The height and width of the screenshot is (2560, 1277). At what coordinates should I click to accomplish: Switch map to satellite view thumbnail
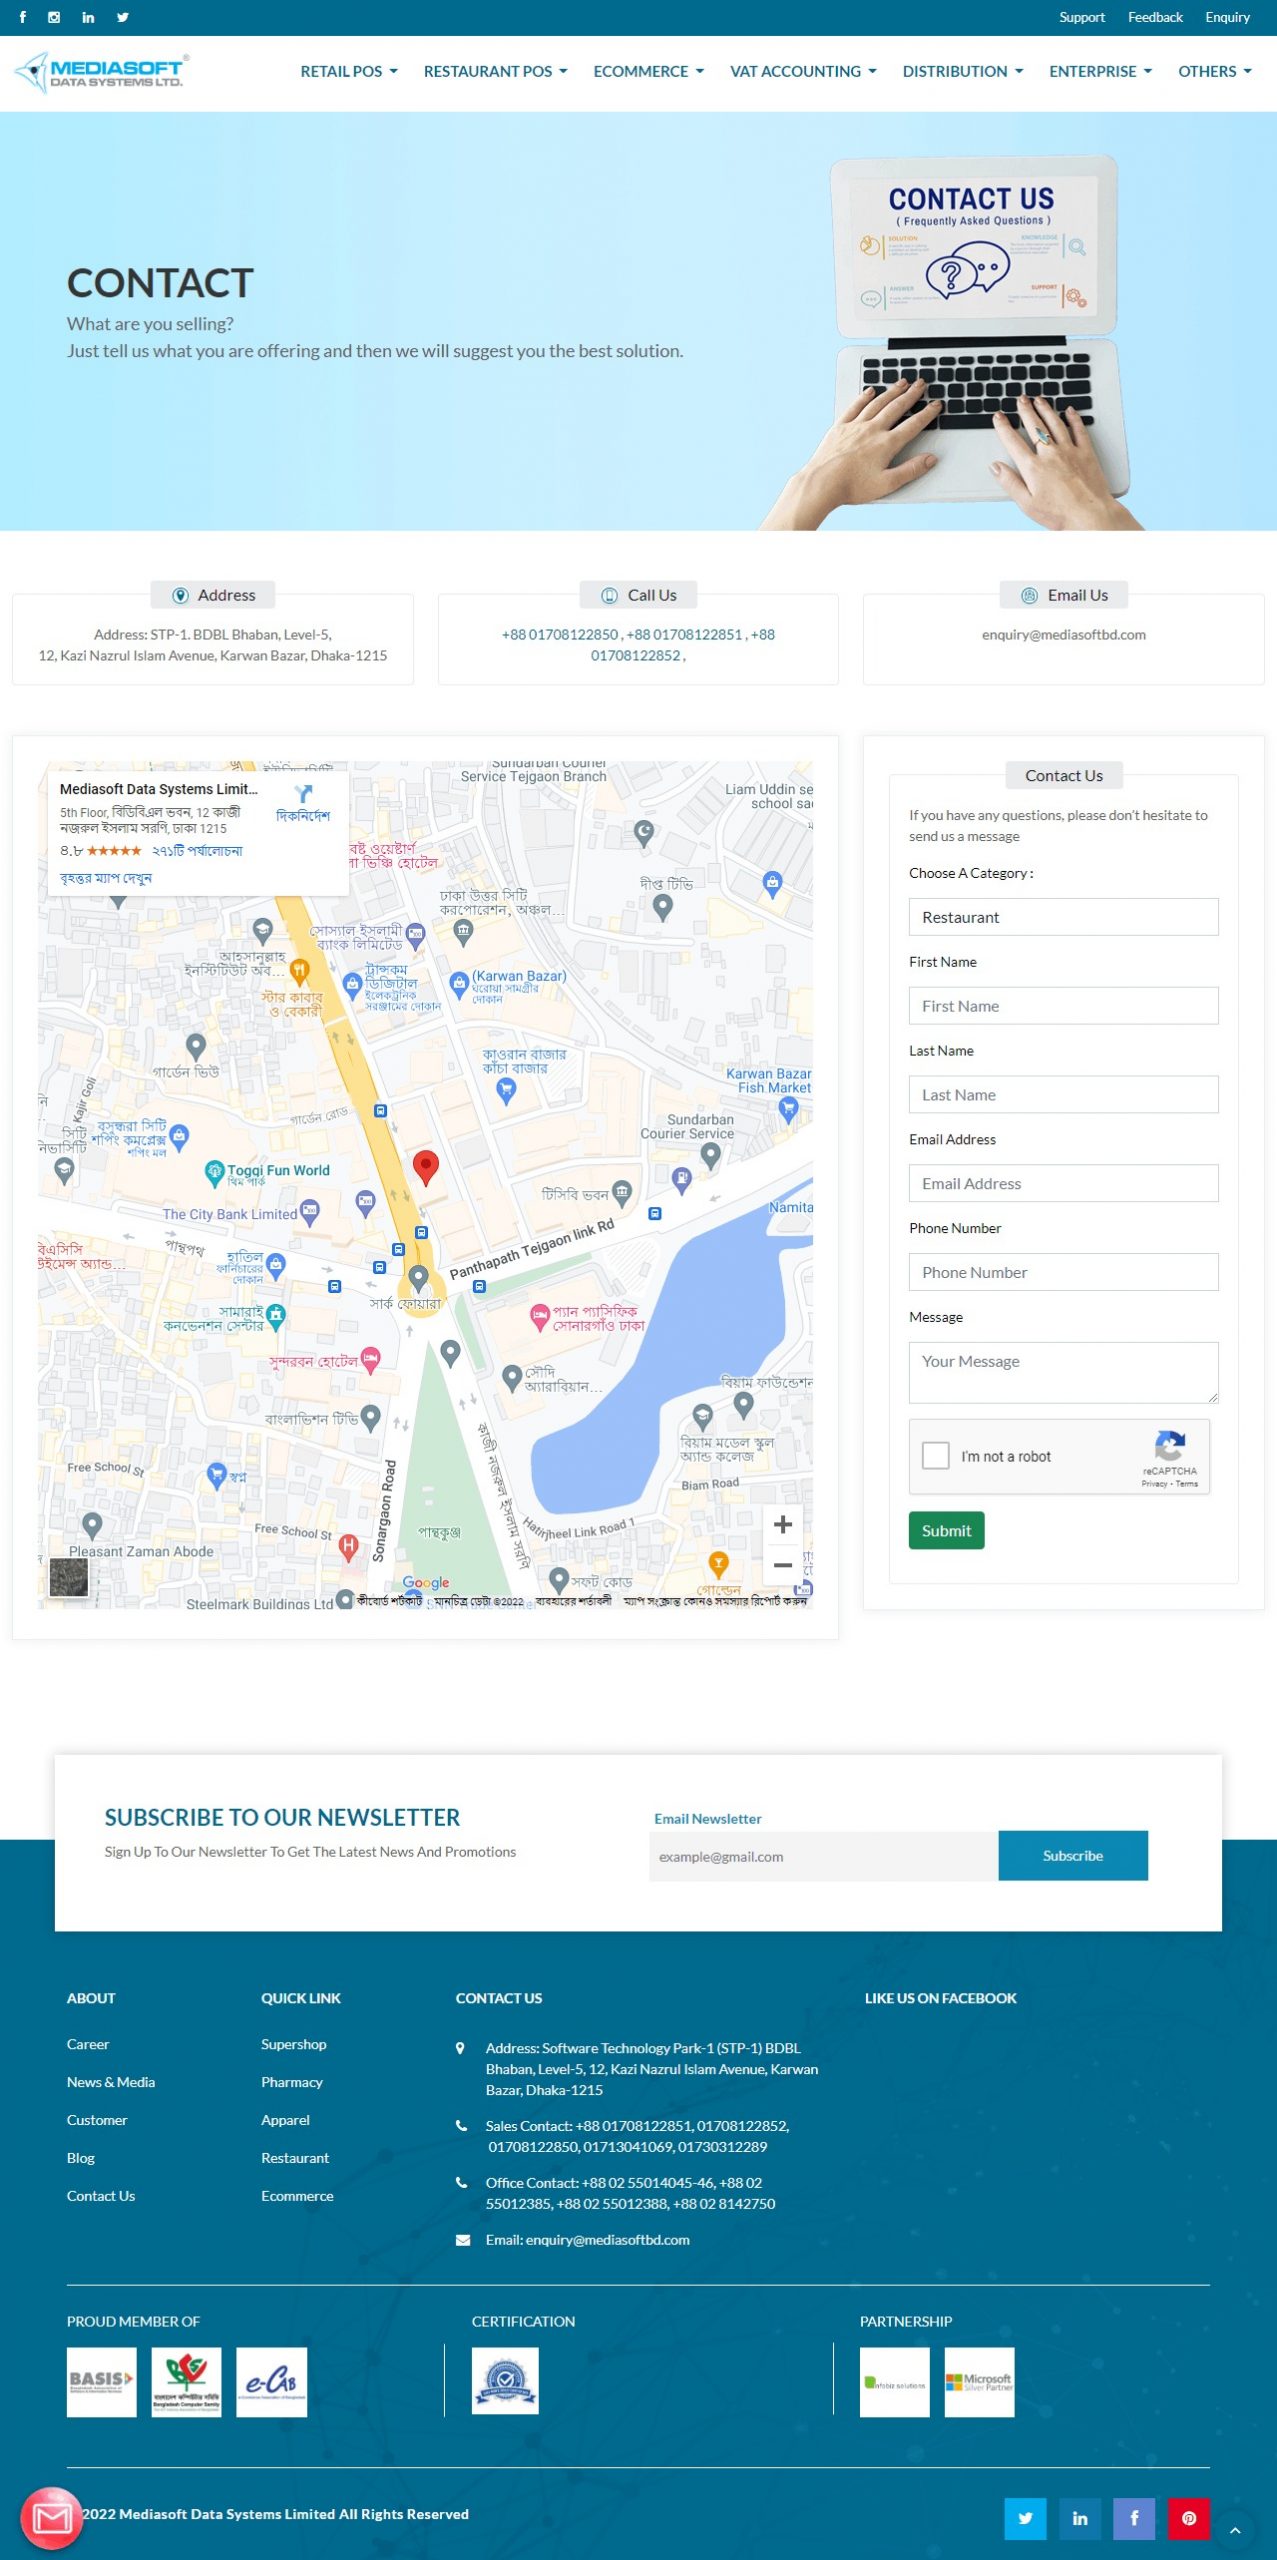click(x=69, y=1577)
